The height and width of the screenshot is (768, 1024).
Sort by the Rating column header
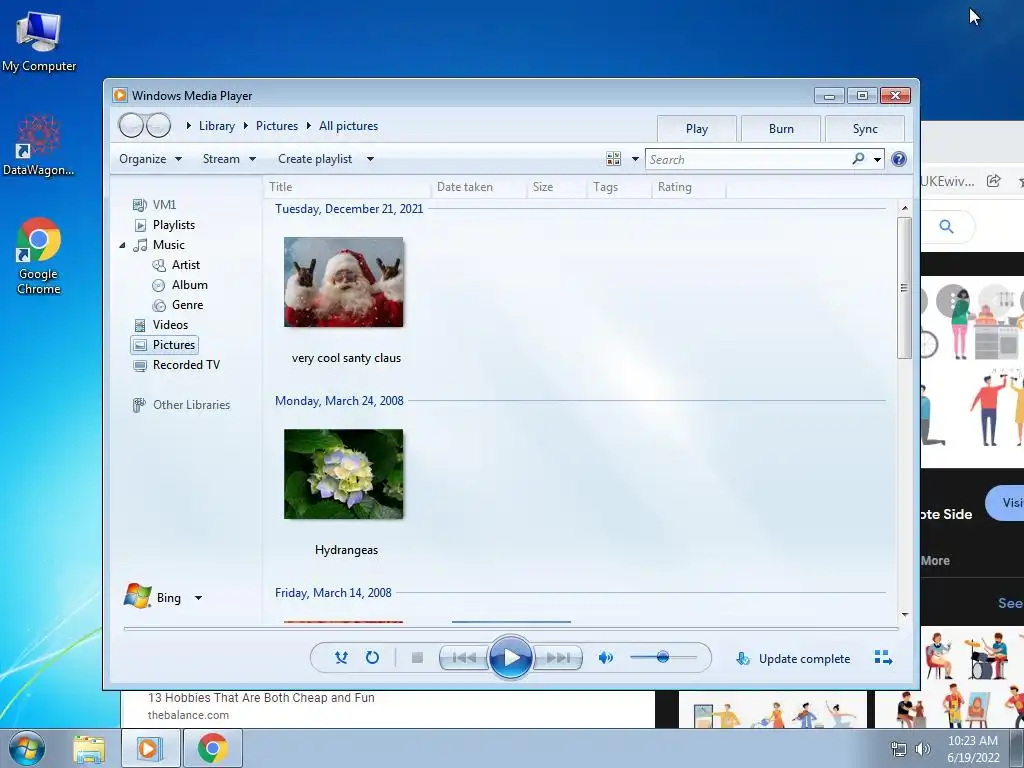[x=688, y=187]
